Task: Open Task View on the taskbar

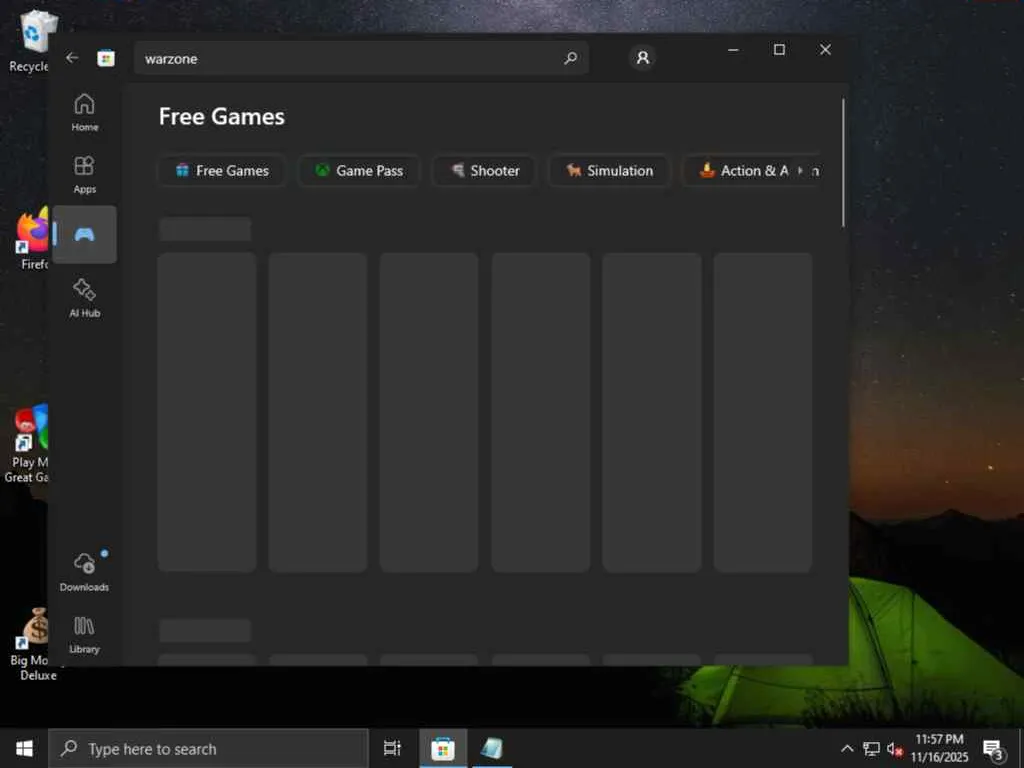Action: [x=392, y=748]
